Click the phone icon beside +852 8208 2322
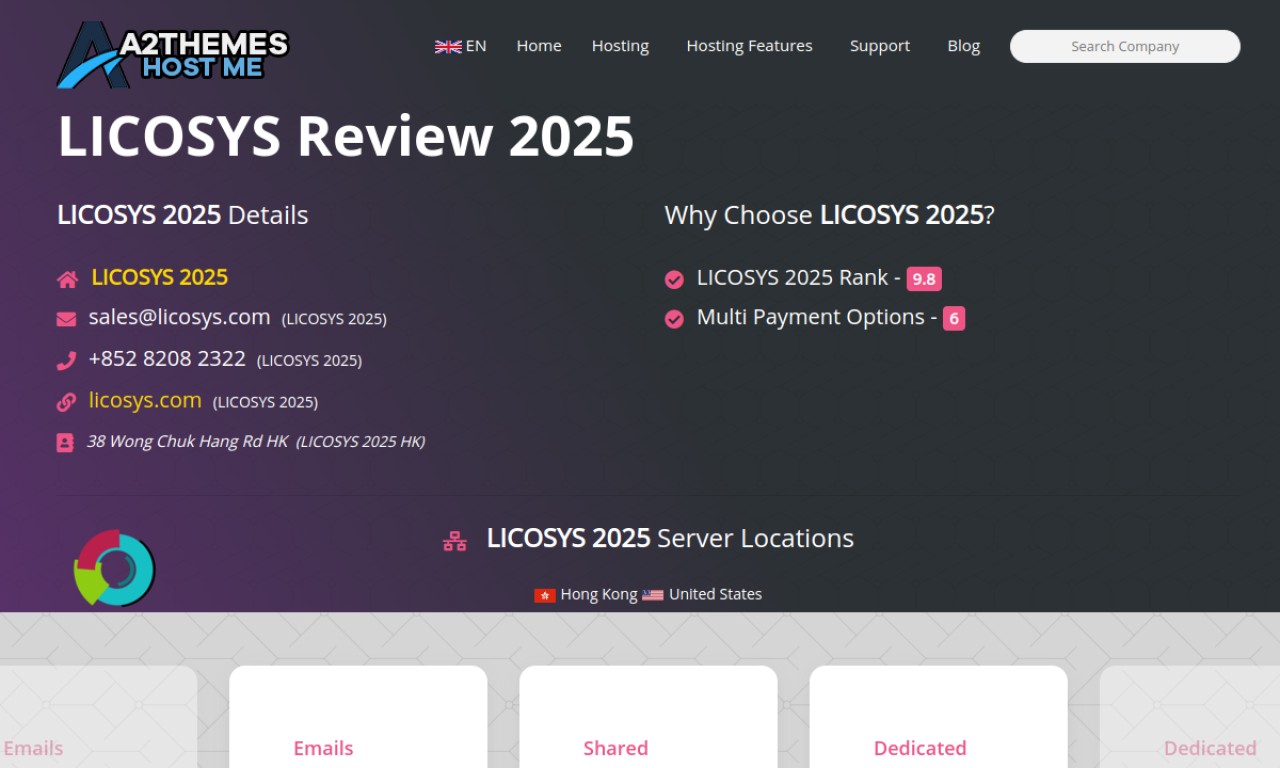The image size is (1280, 768). (66, 361)
